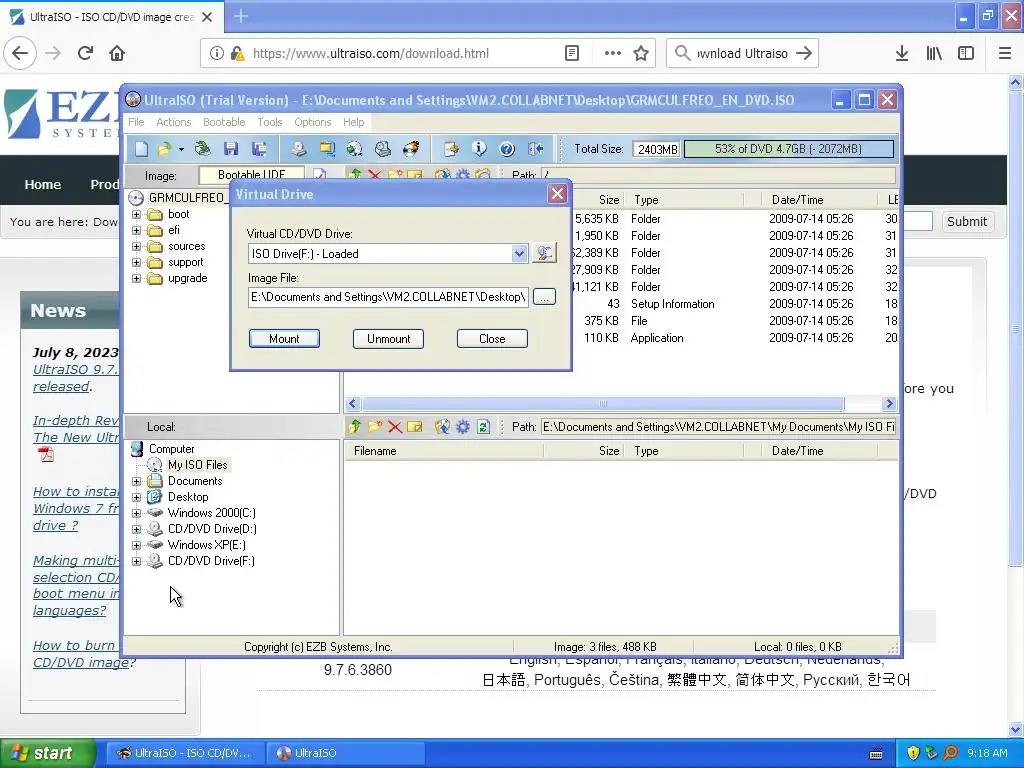Open the Bootable menu
The width and height of the screenshot is (1024, 768).
(224, 122)
